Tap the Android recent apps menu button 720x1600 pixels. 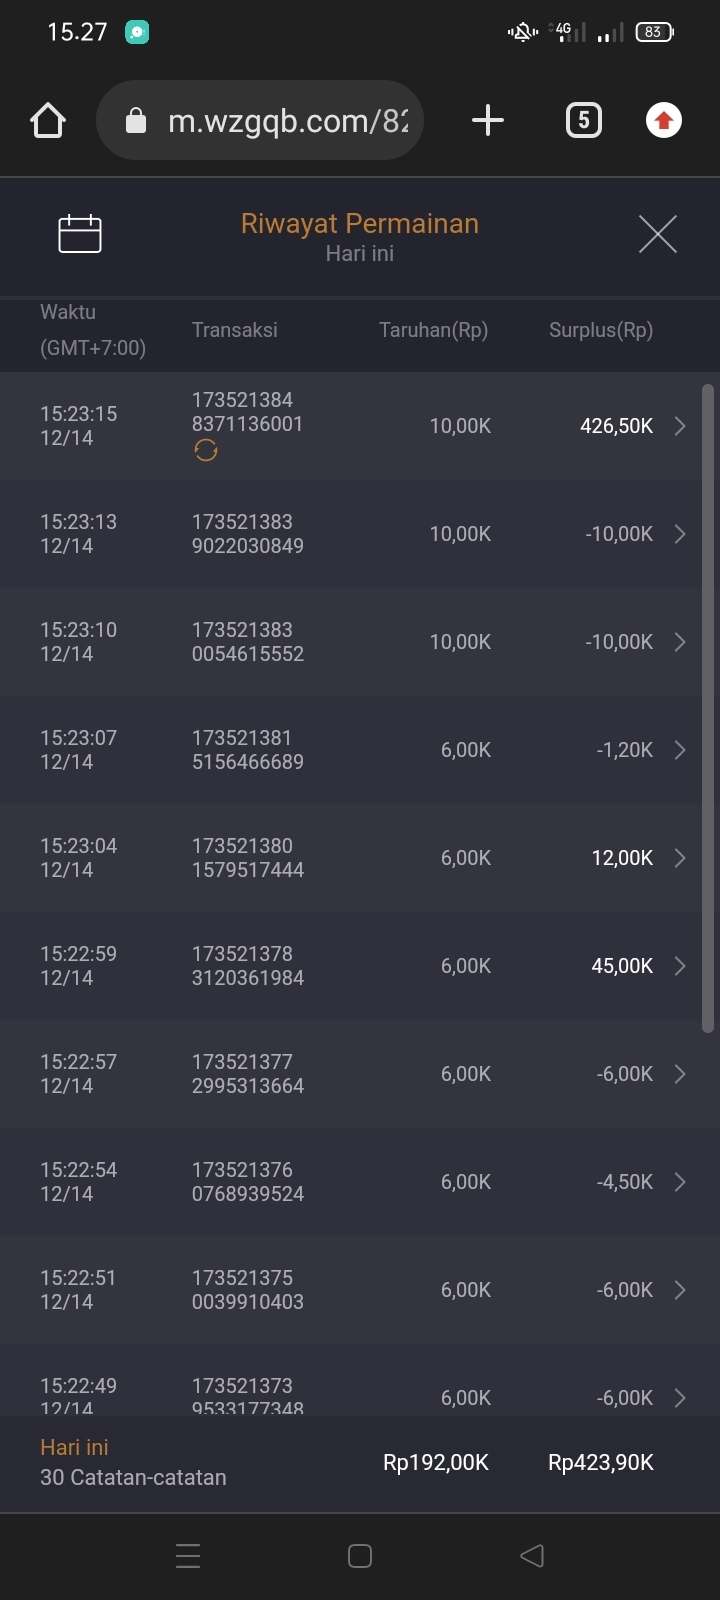point(188,1556)
